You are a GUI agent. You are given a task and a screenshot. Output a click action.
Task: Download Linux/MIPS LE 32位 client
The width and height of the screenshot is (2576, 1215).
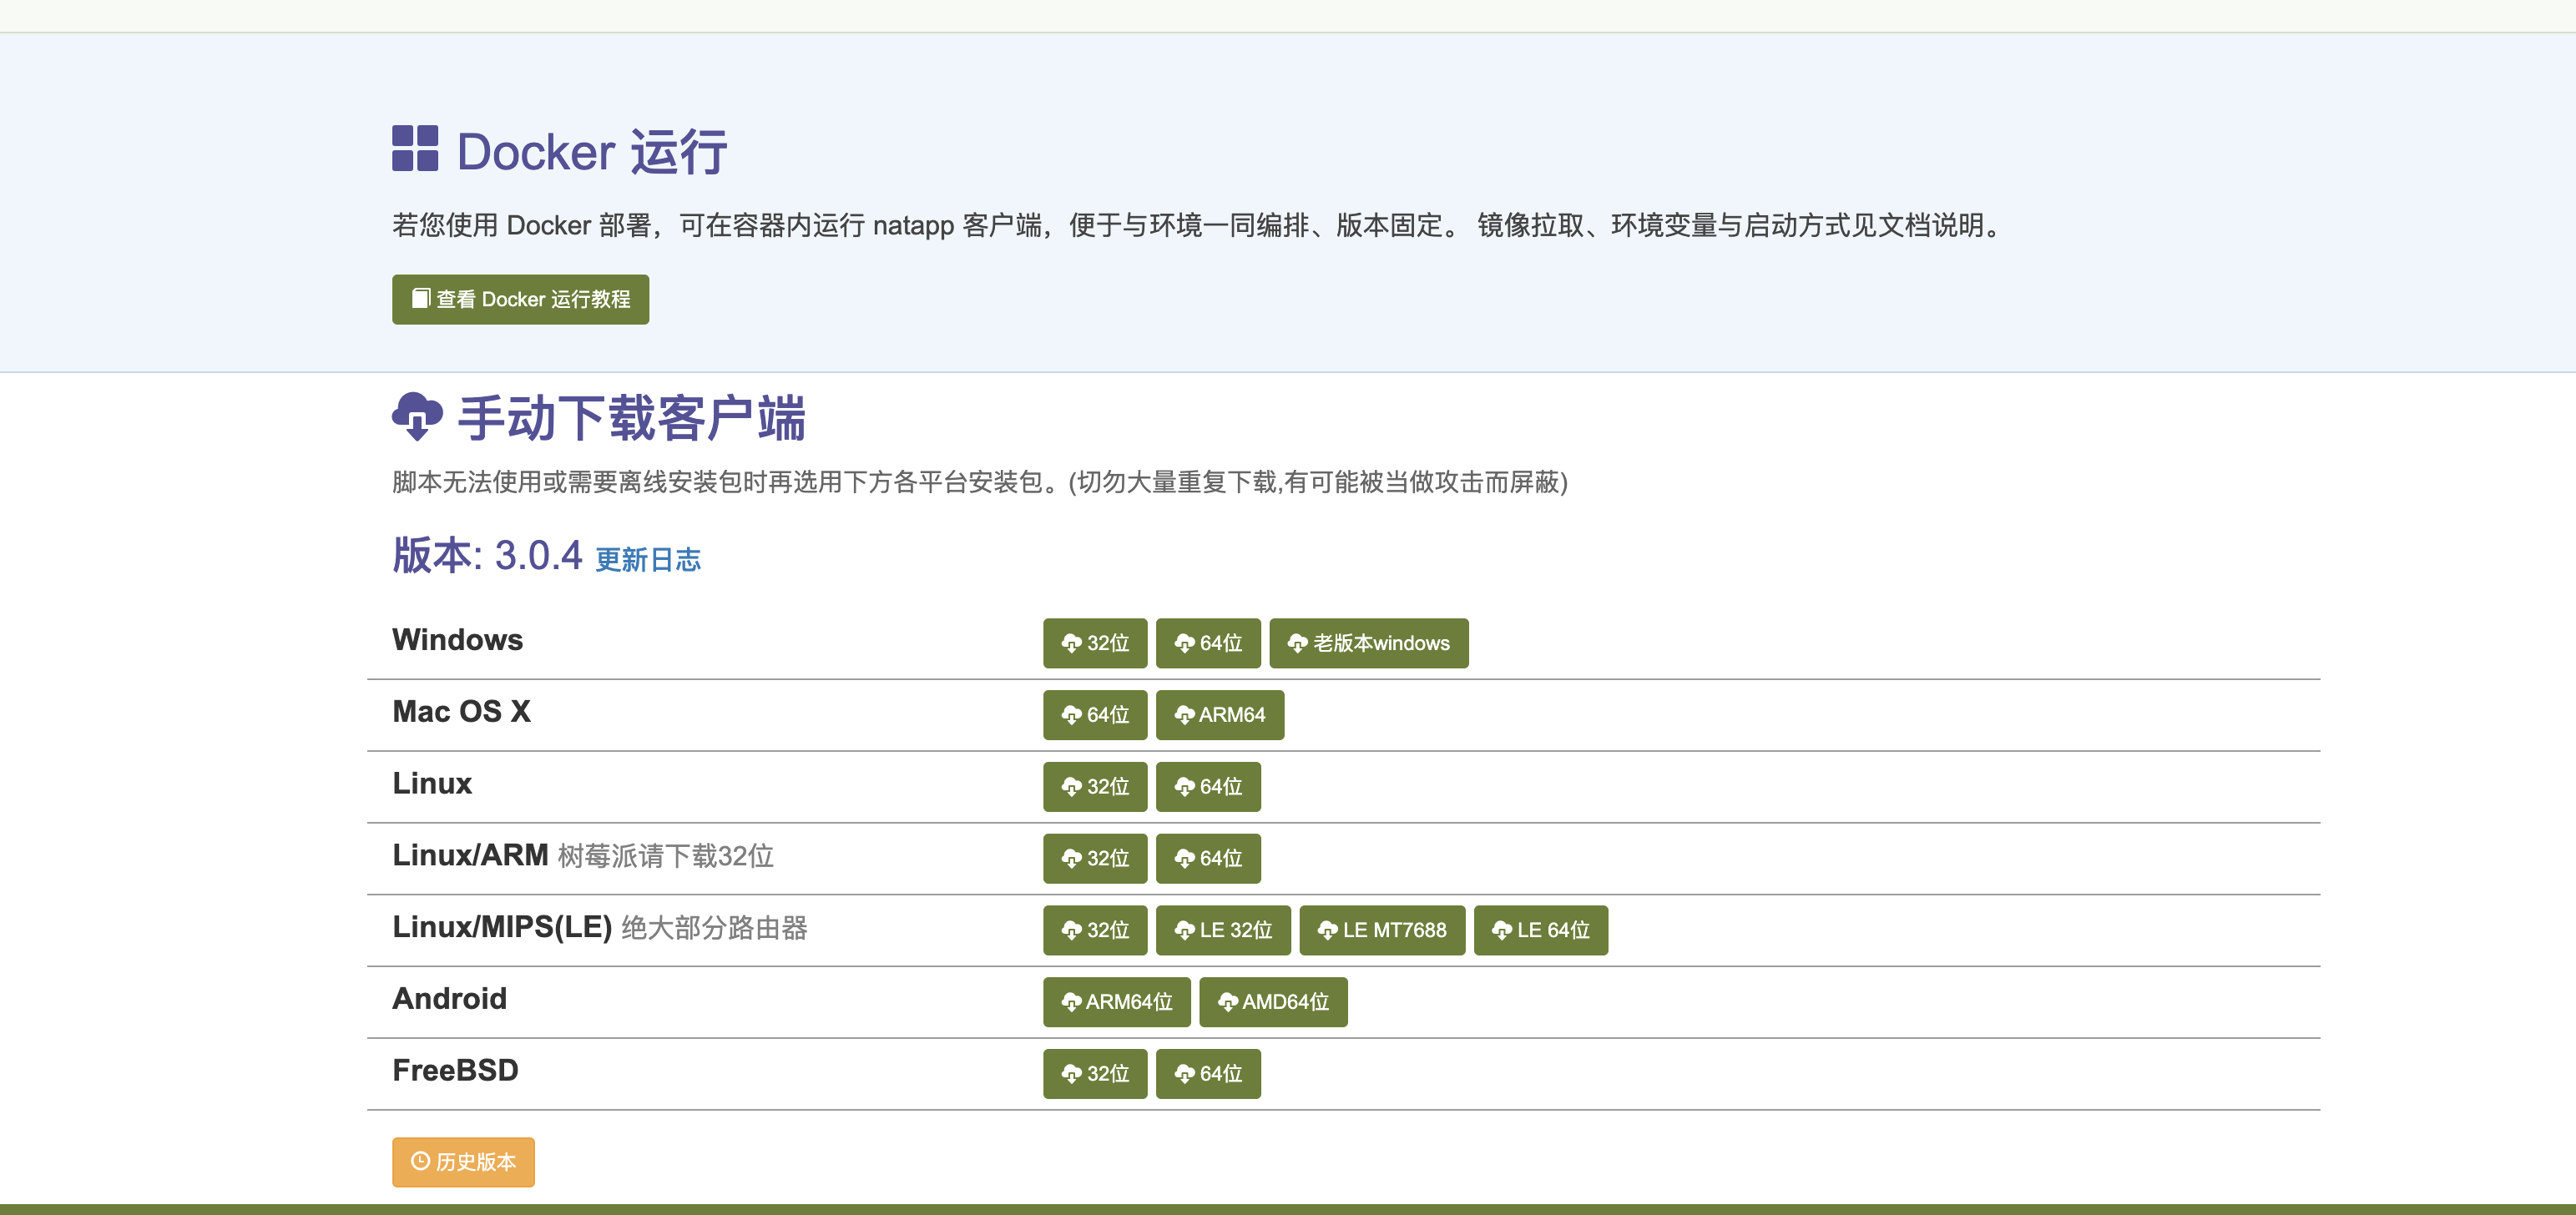pyautogui.click(x=1223, y=930)
